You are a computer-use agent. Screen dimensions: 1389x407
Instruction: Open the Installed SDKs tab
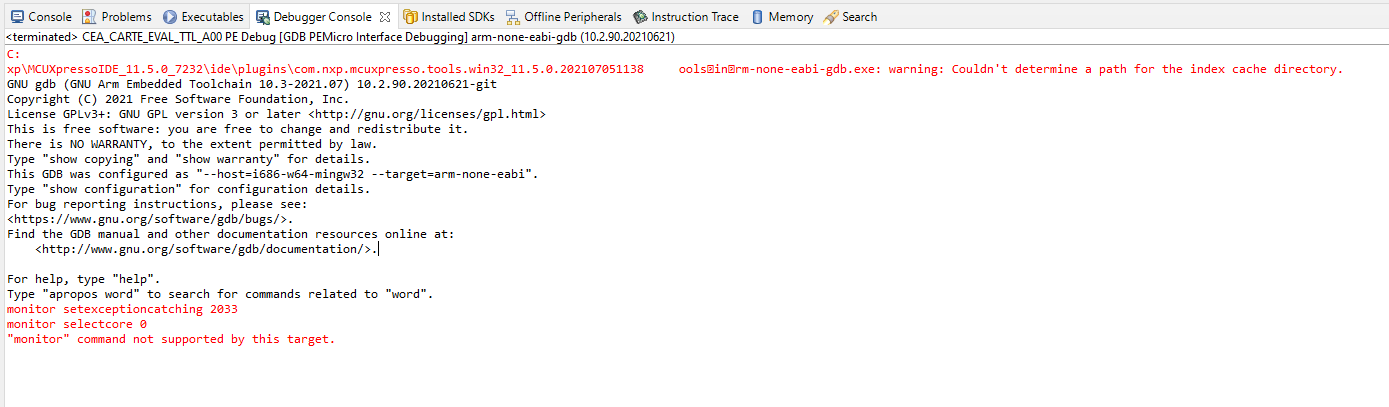click(457, 17)
